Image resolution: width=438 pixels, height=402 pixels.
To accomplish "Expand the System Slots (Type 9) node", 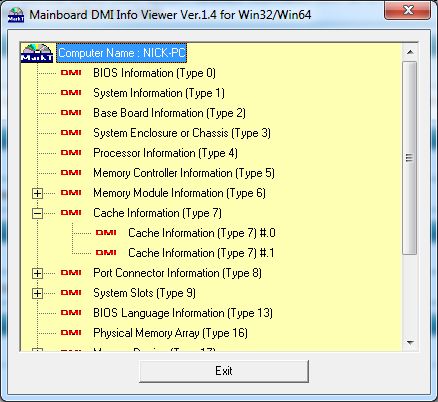I will 38,293.
